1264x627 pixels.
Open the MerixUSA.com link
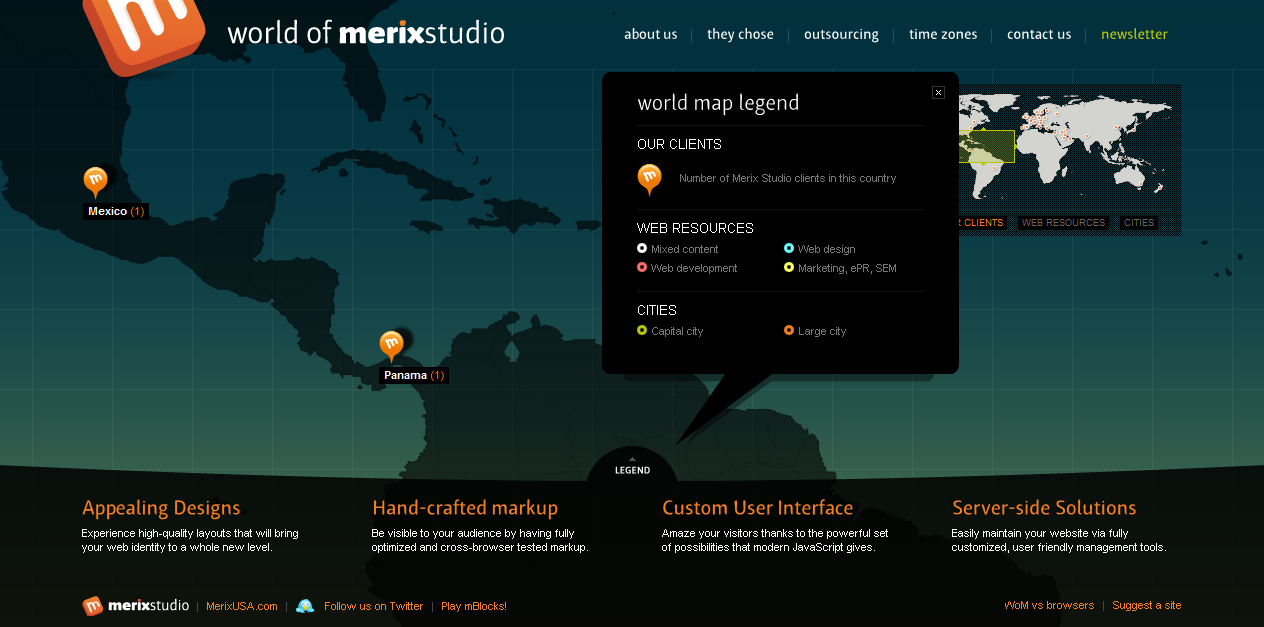click(242, 606)
